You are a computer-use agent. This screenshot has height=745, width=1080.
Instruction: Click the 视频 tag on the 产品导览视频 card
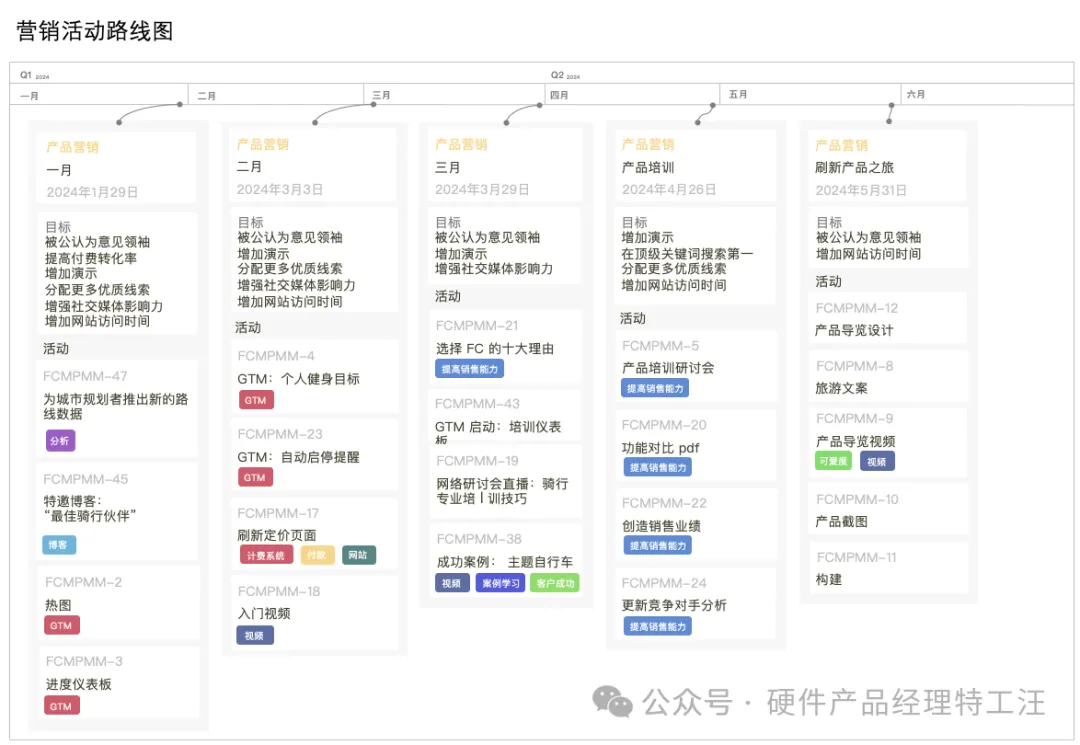coord(878,460)
